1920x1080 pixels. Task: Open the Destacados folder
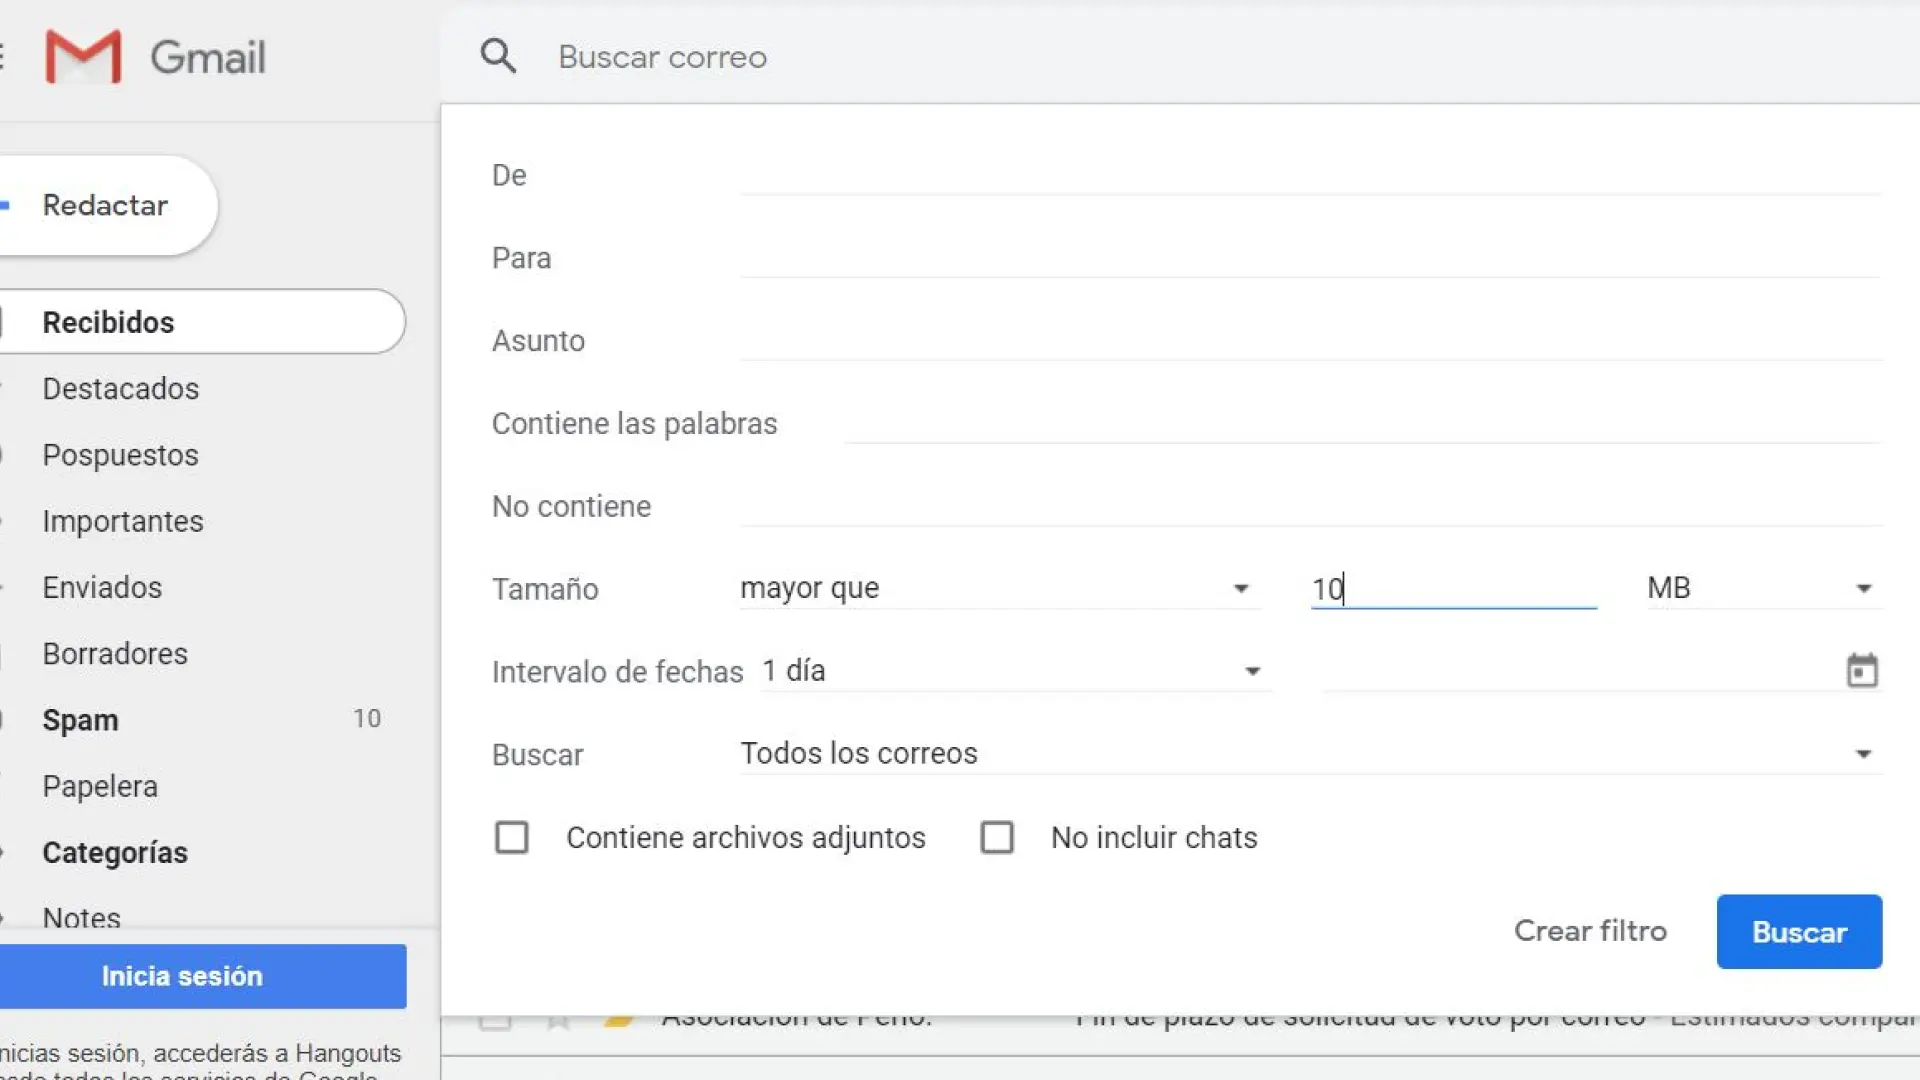click(x=121, y=389)
